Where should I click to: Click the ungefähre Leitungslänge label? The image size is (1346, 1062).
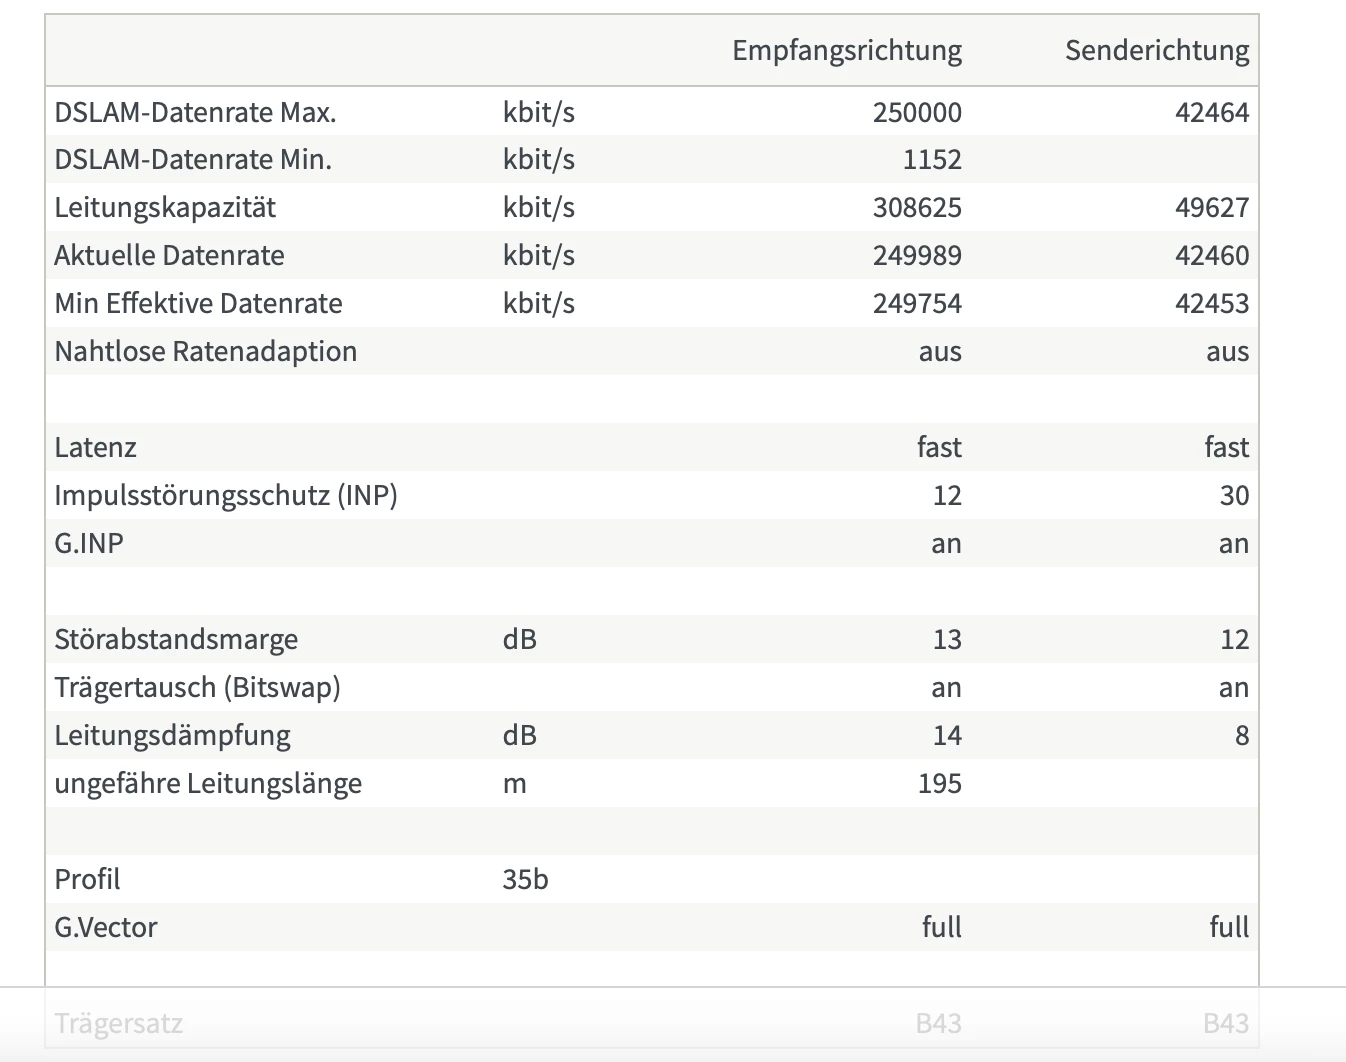[208, 784]
